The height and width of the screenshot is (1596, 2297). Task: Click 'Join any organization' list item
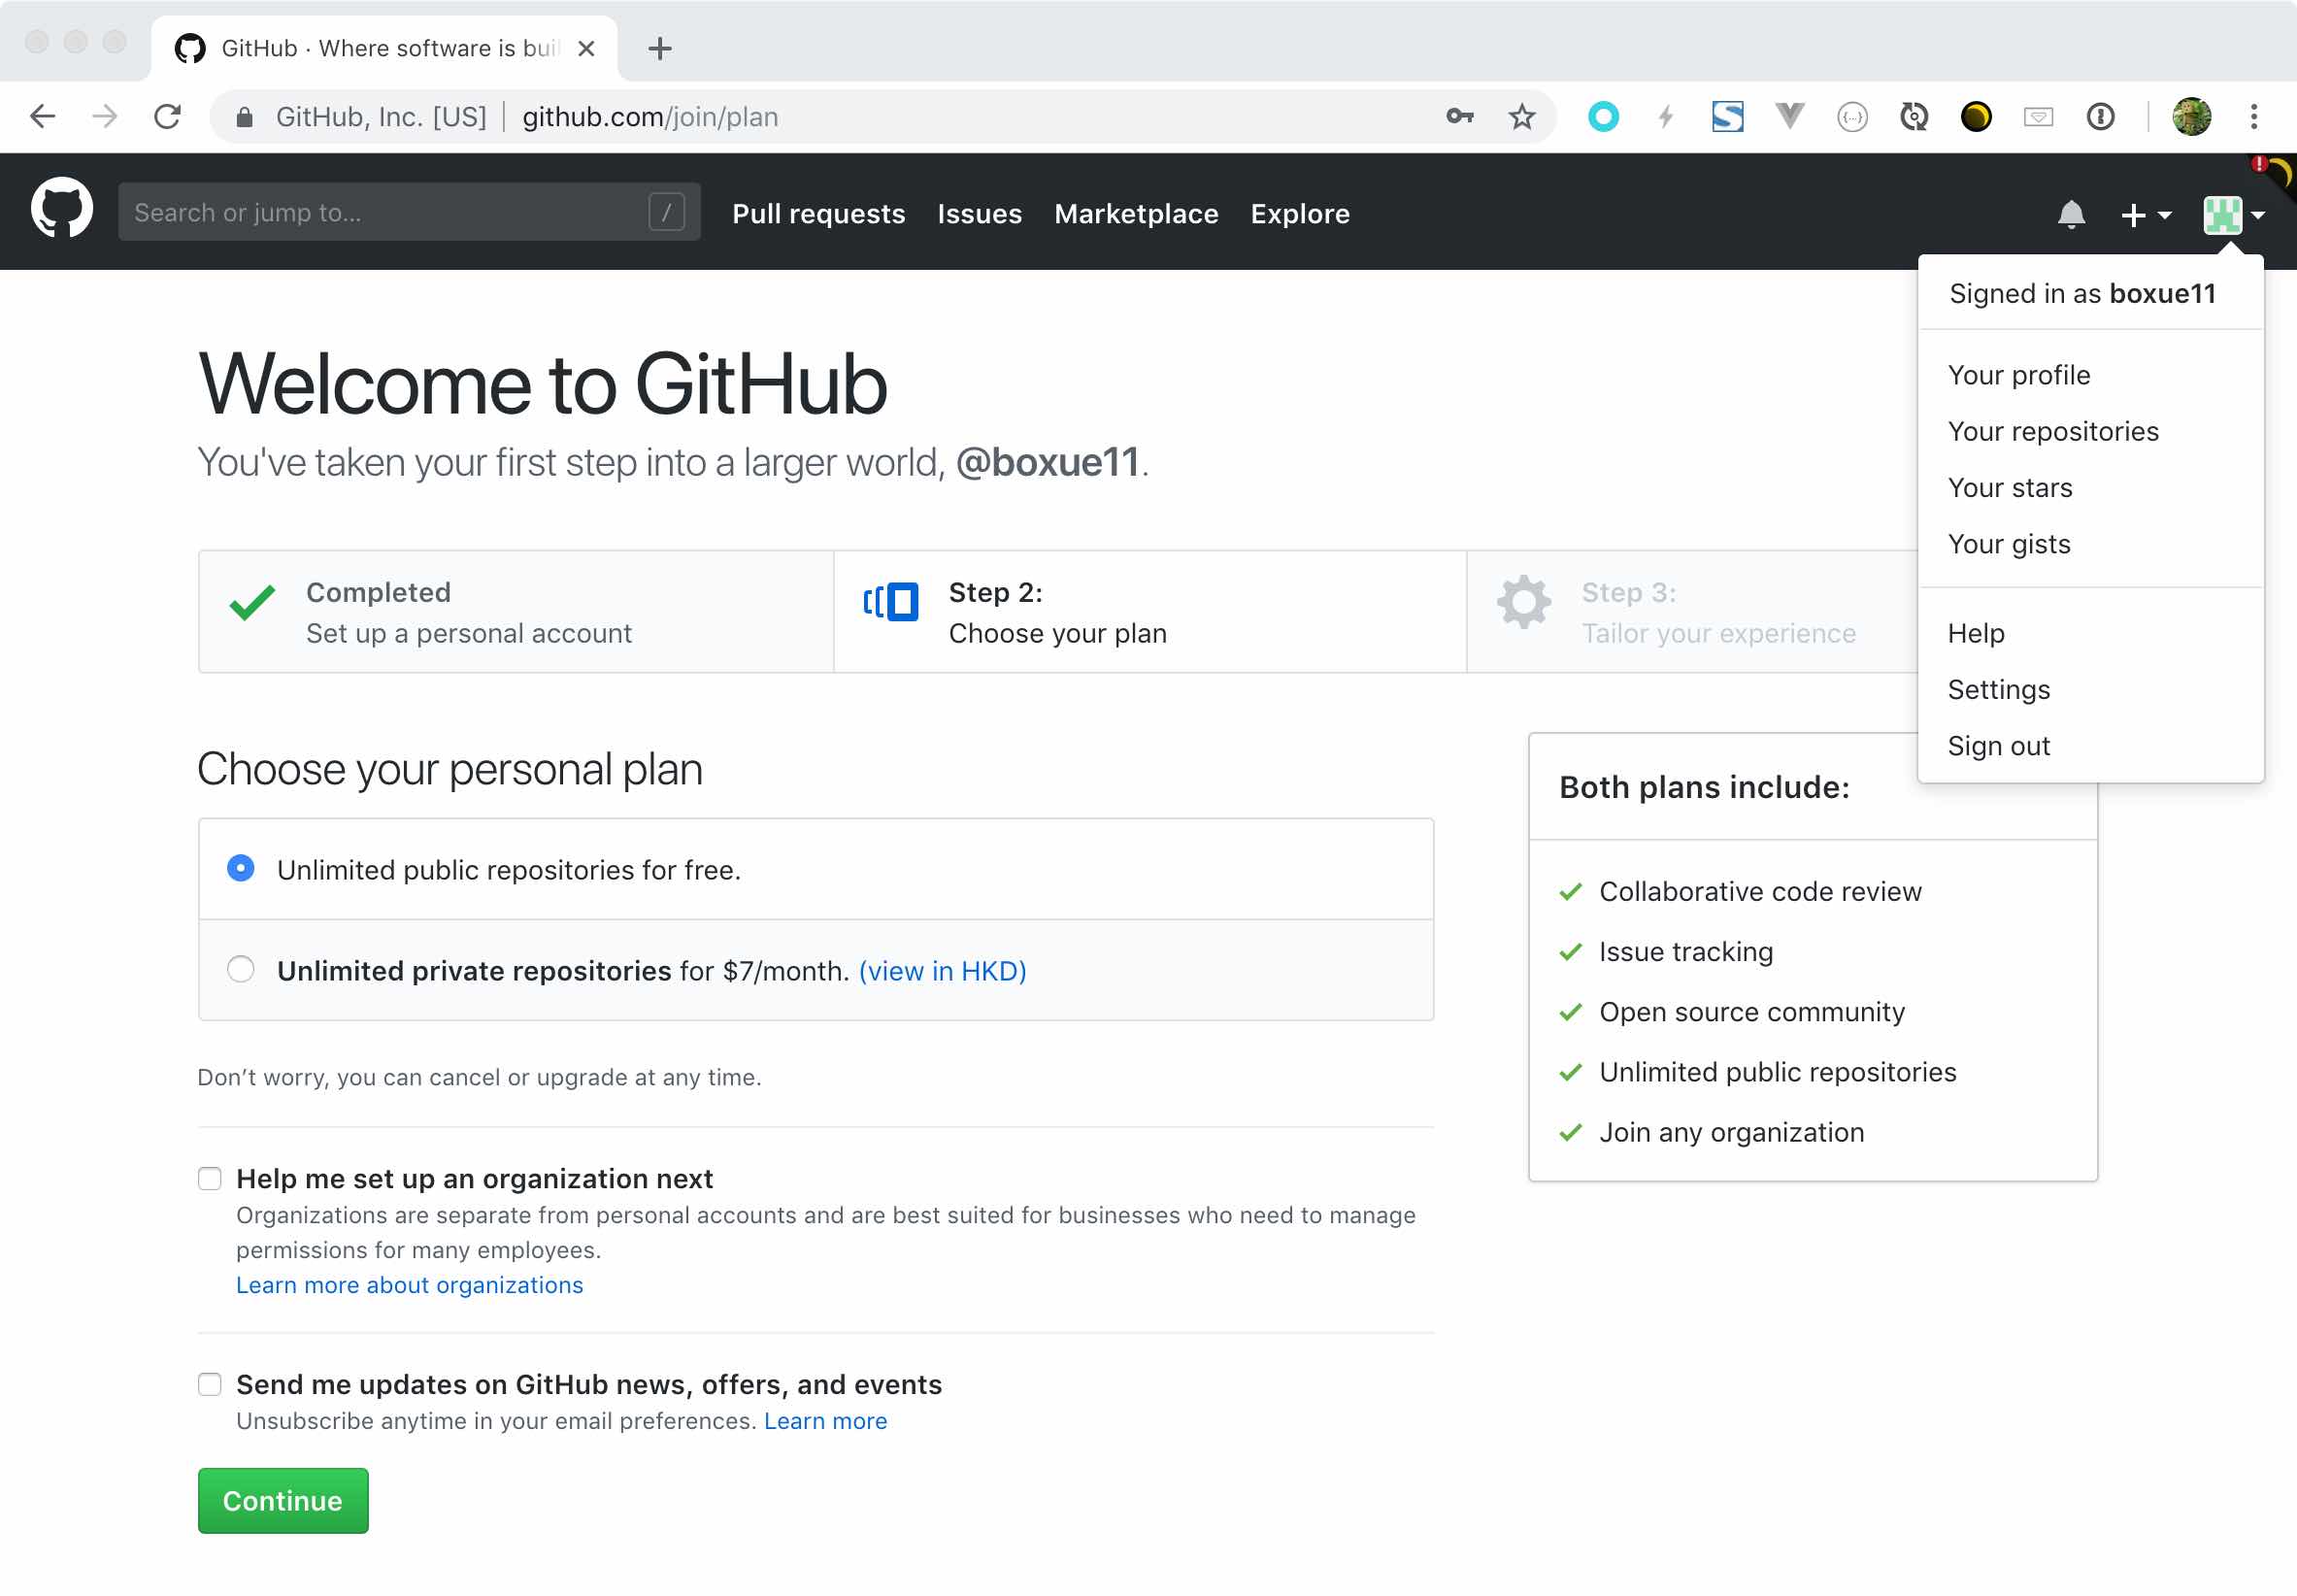[1731, 1133]
